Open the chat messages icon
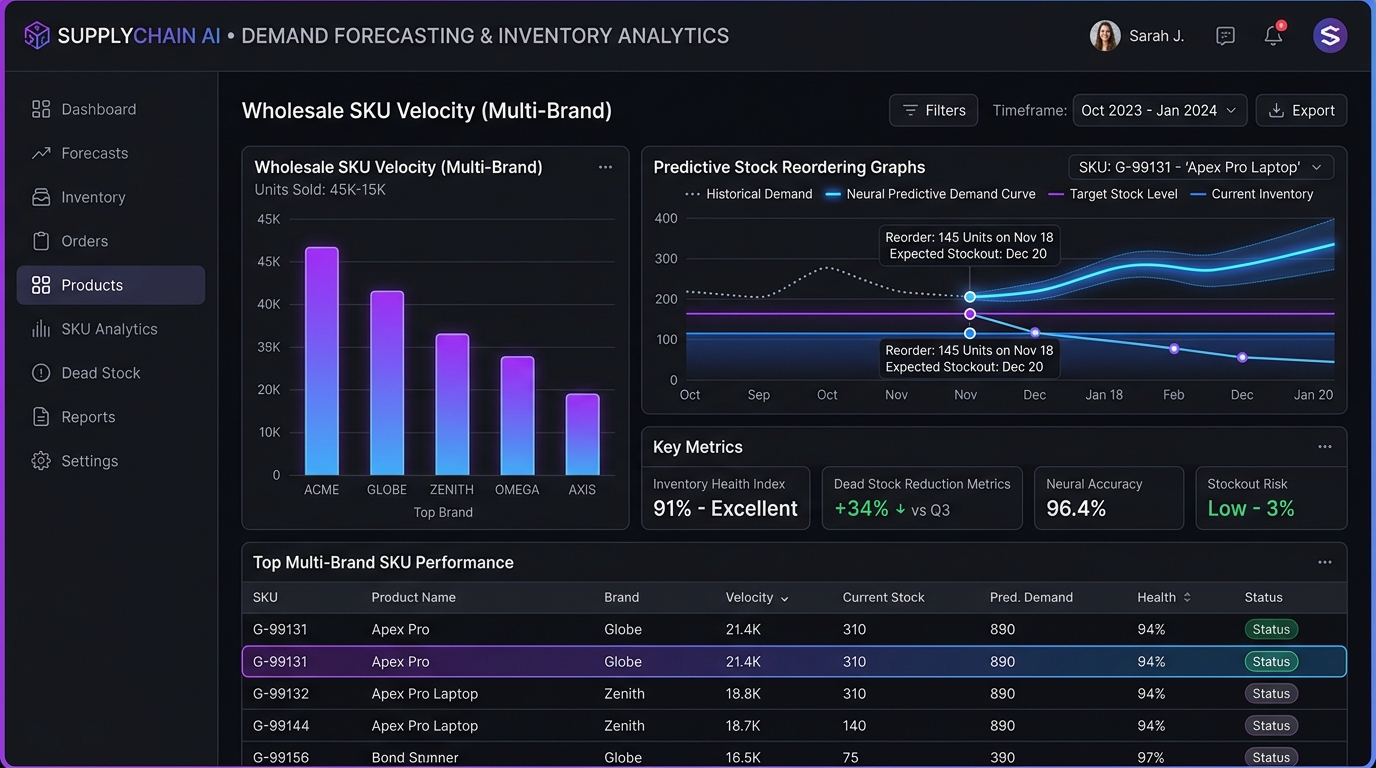Screen dimensions: 1376x768 point(1225,36)
